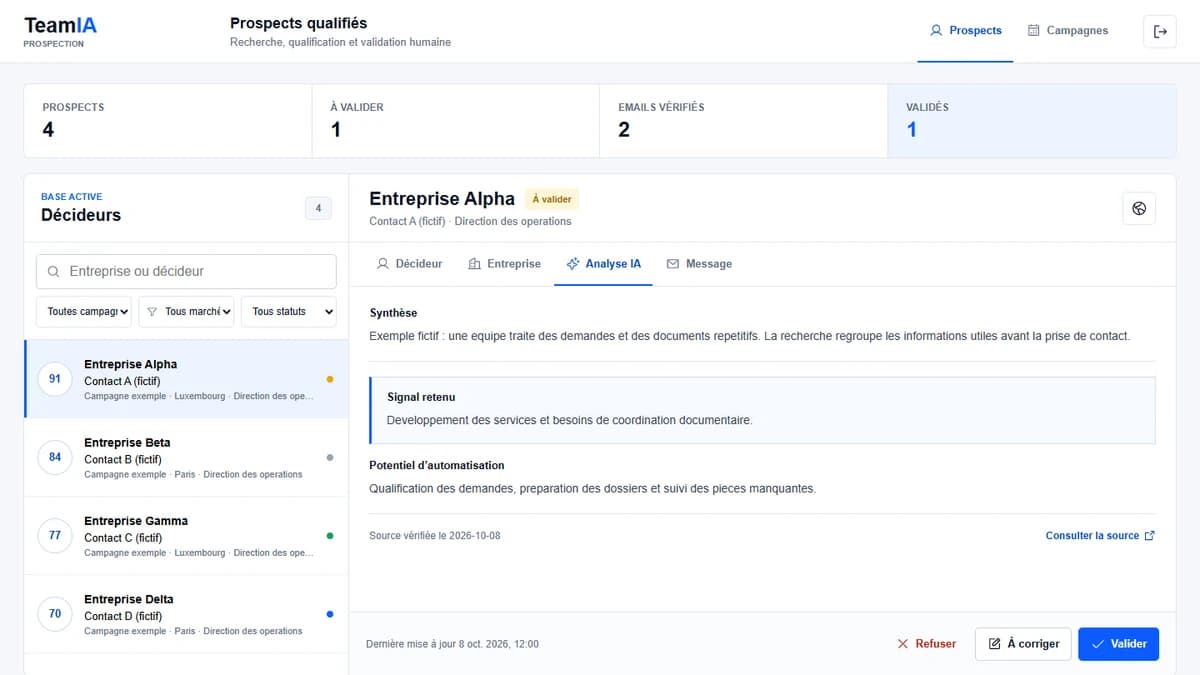This screenshot has width=1200, height=675.
Task: Switch to the Message tab
Action: click(x=699, y=264)
